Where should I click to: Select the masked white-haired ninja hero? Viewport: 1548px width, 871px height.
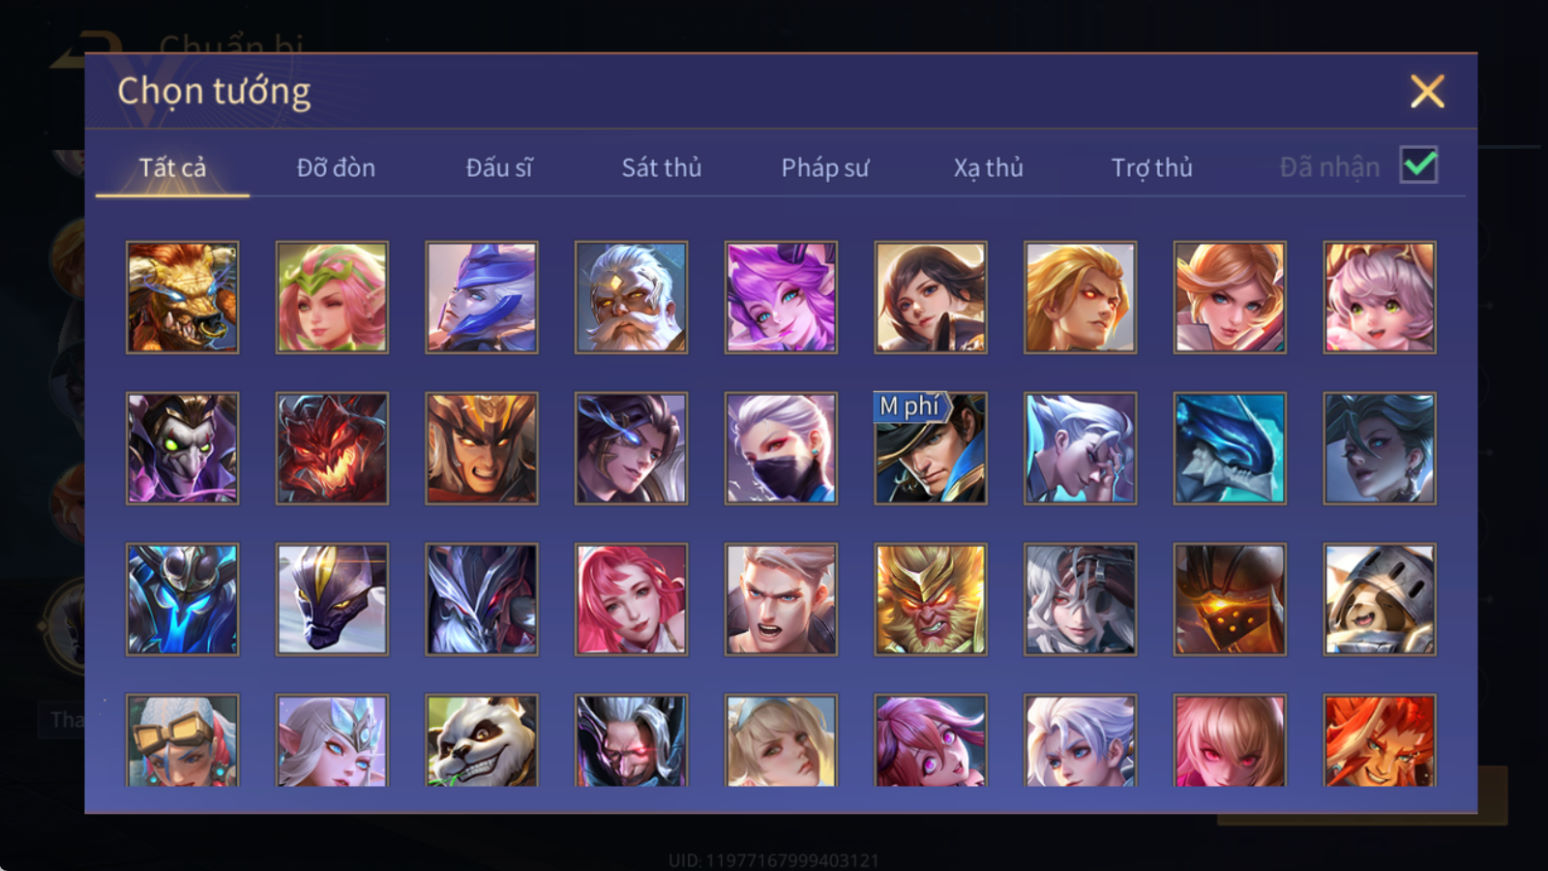click(781, 448)
